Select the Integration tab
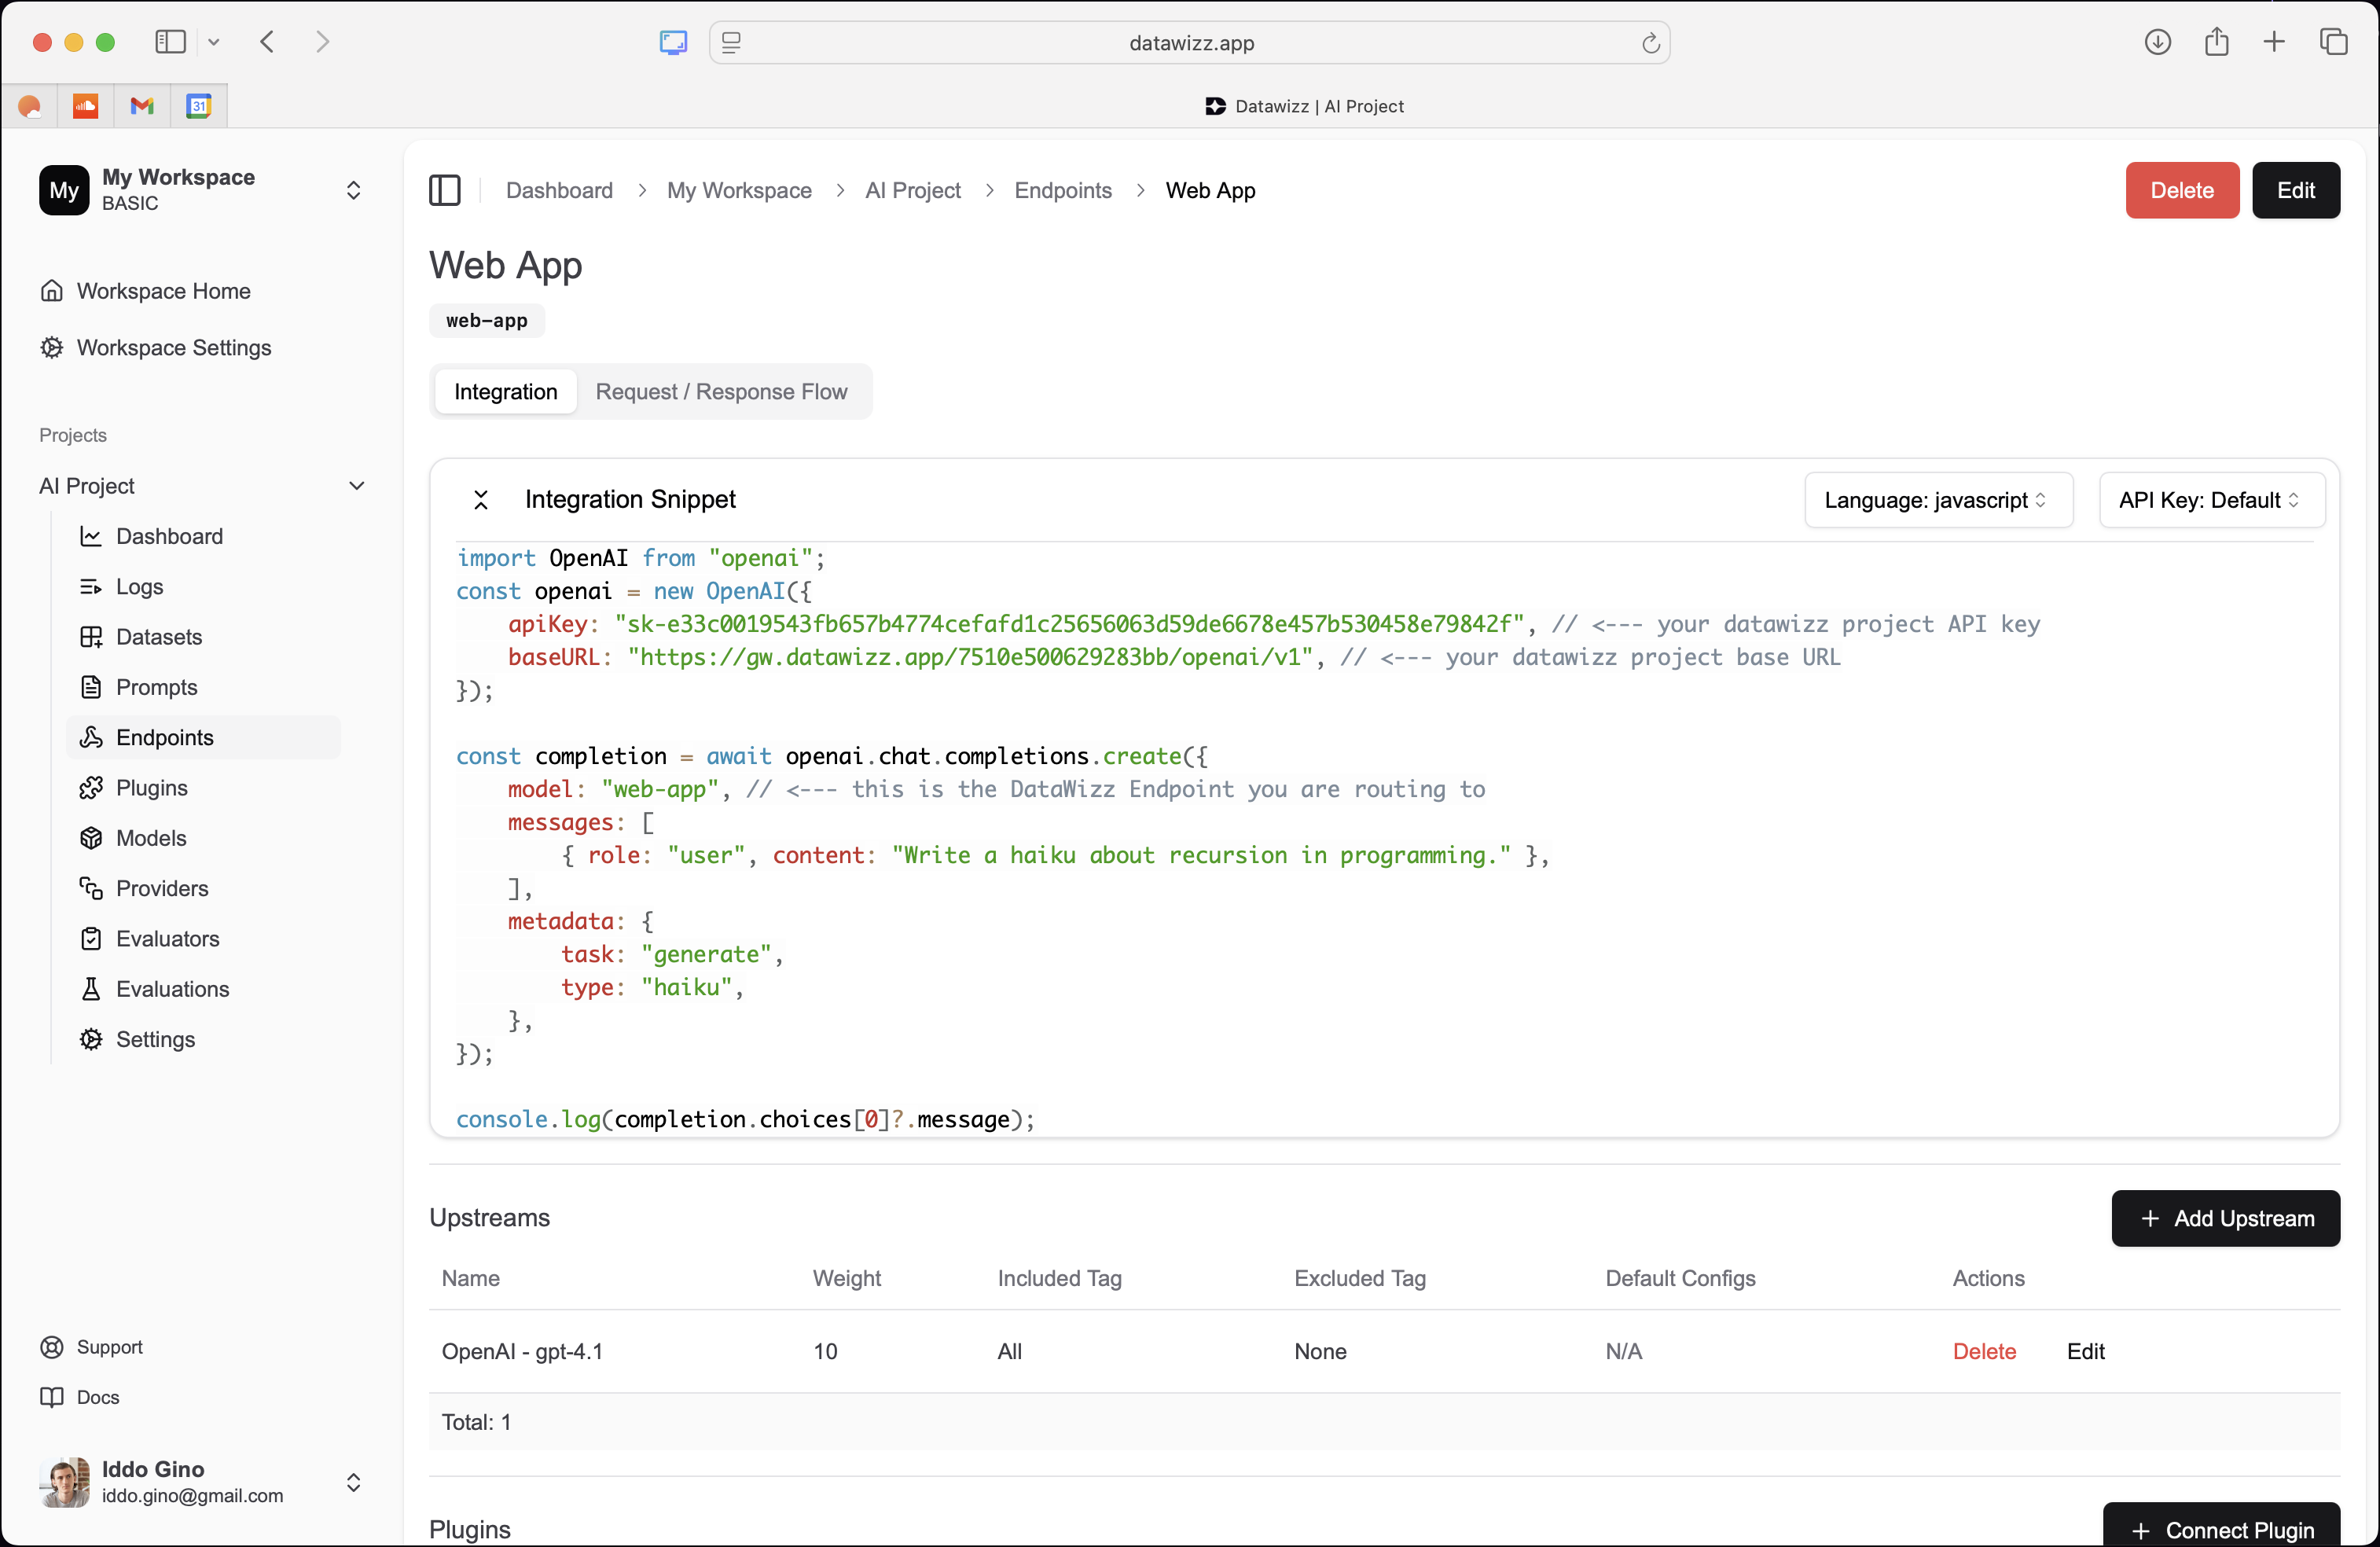Image resolution: width=2380 pixels, height=1547 pixels. pos(505,392)
